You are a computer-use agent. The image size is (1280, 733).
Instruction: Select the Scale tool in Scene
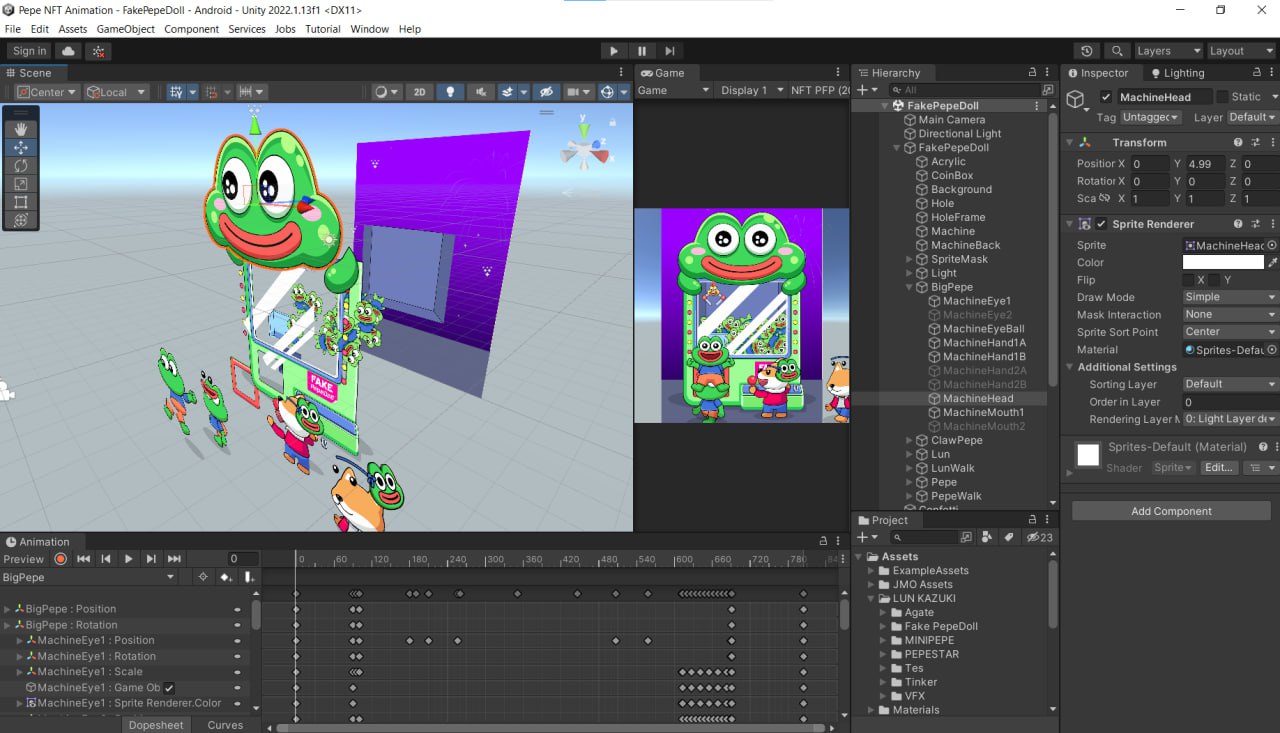coord(21,183)
